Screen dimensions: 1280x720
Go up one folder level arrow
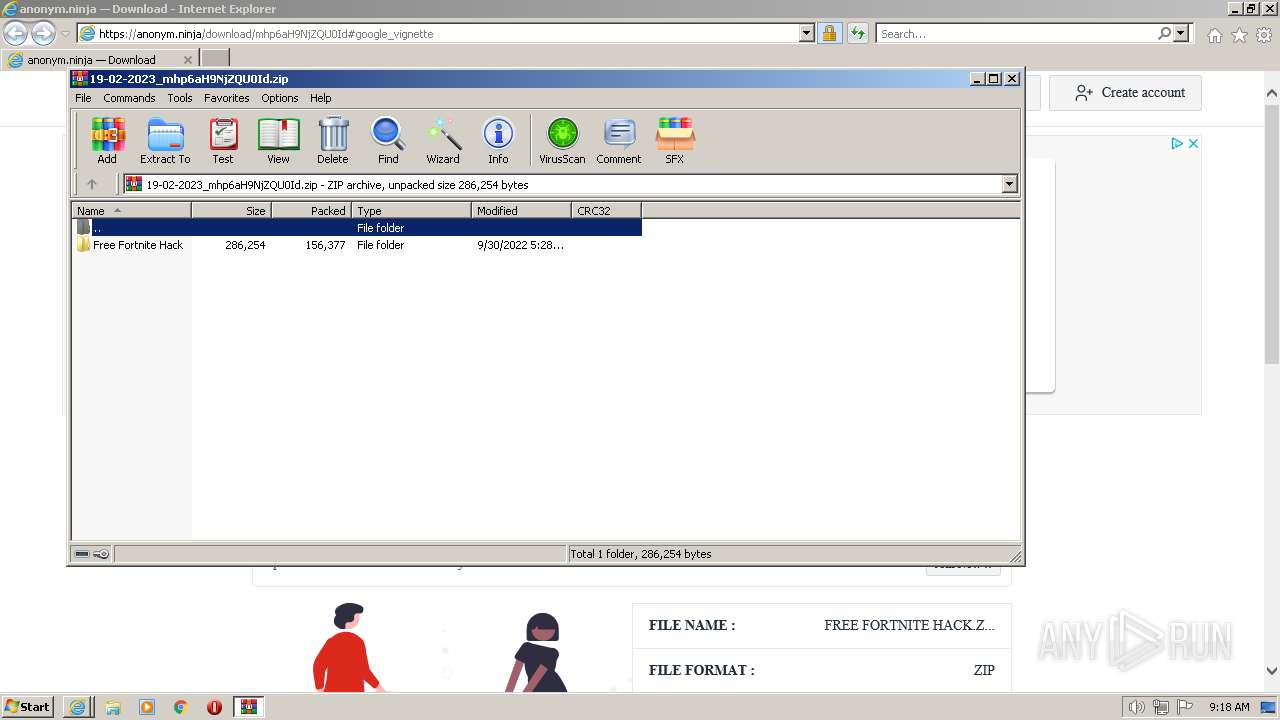(92, 184)
